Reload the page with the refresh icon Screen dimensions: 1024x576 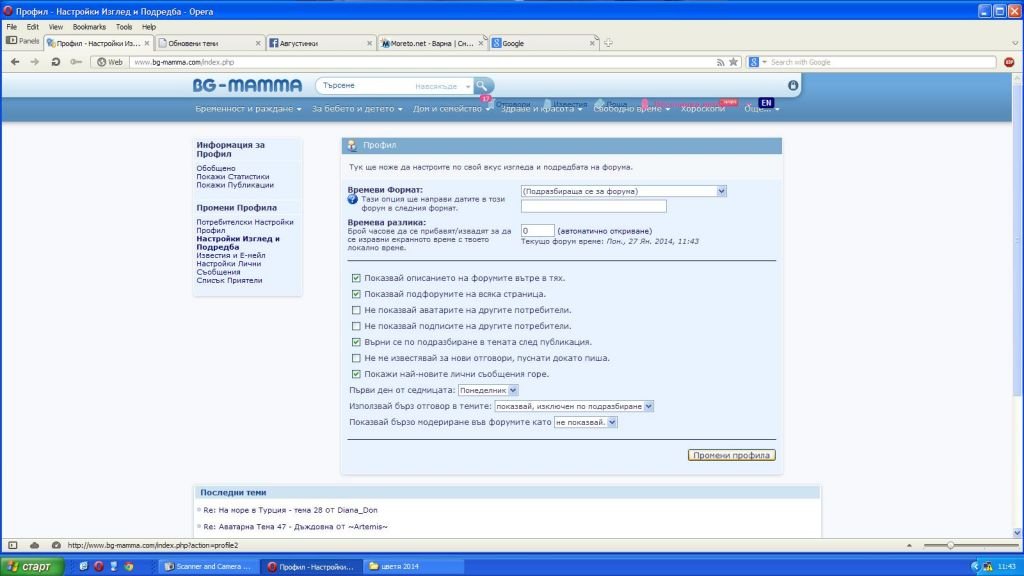tap(56, 62)
